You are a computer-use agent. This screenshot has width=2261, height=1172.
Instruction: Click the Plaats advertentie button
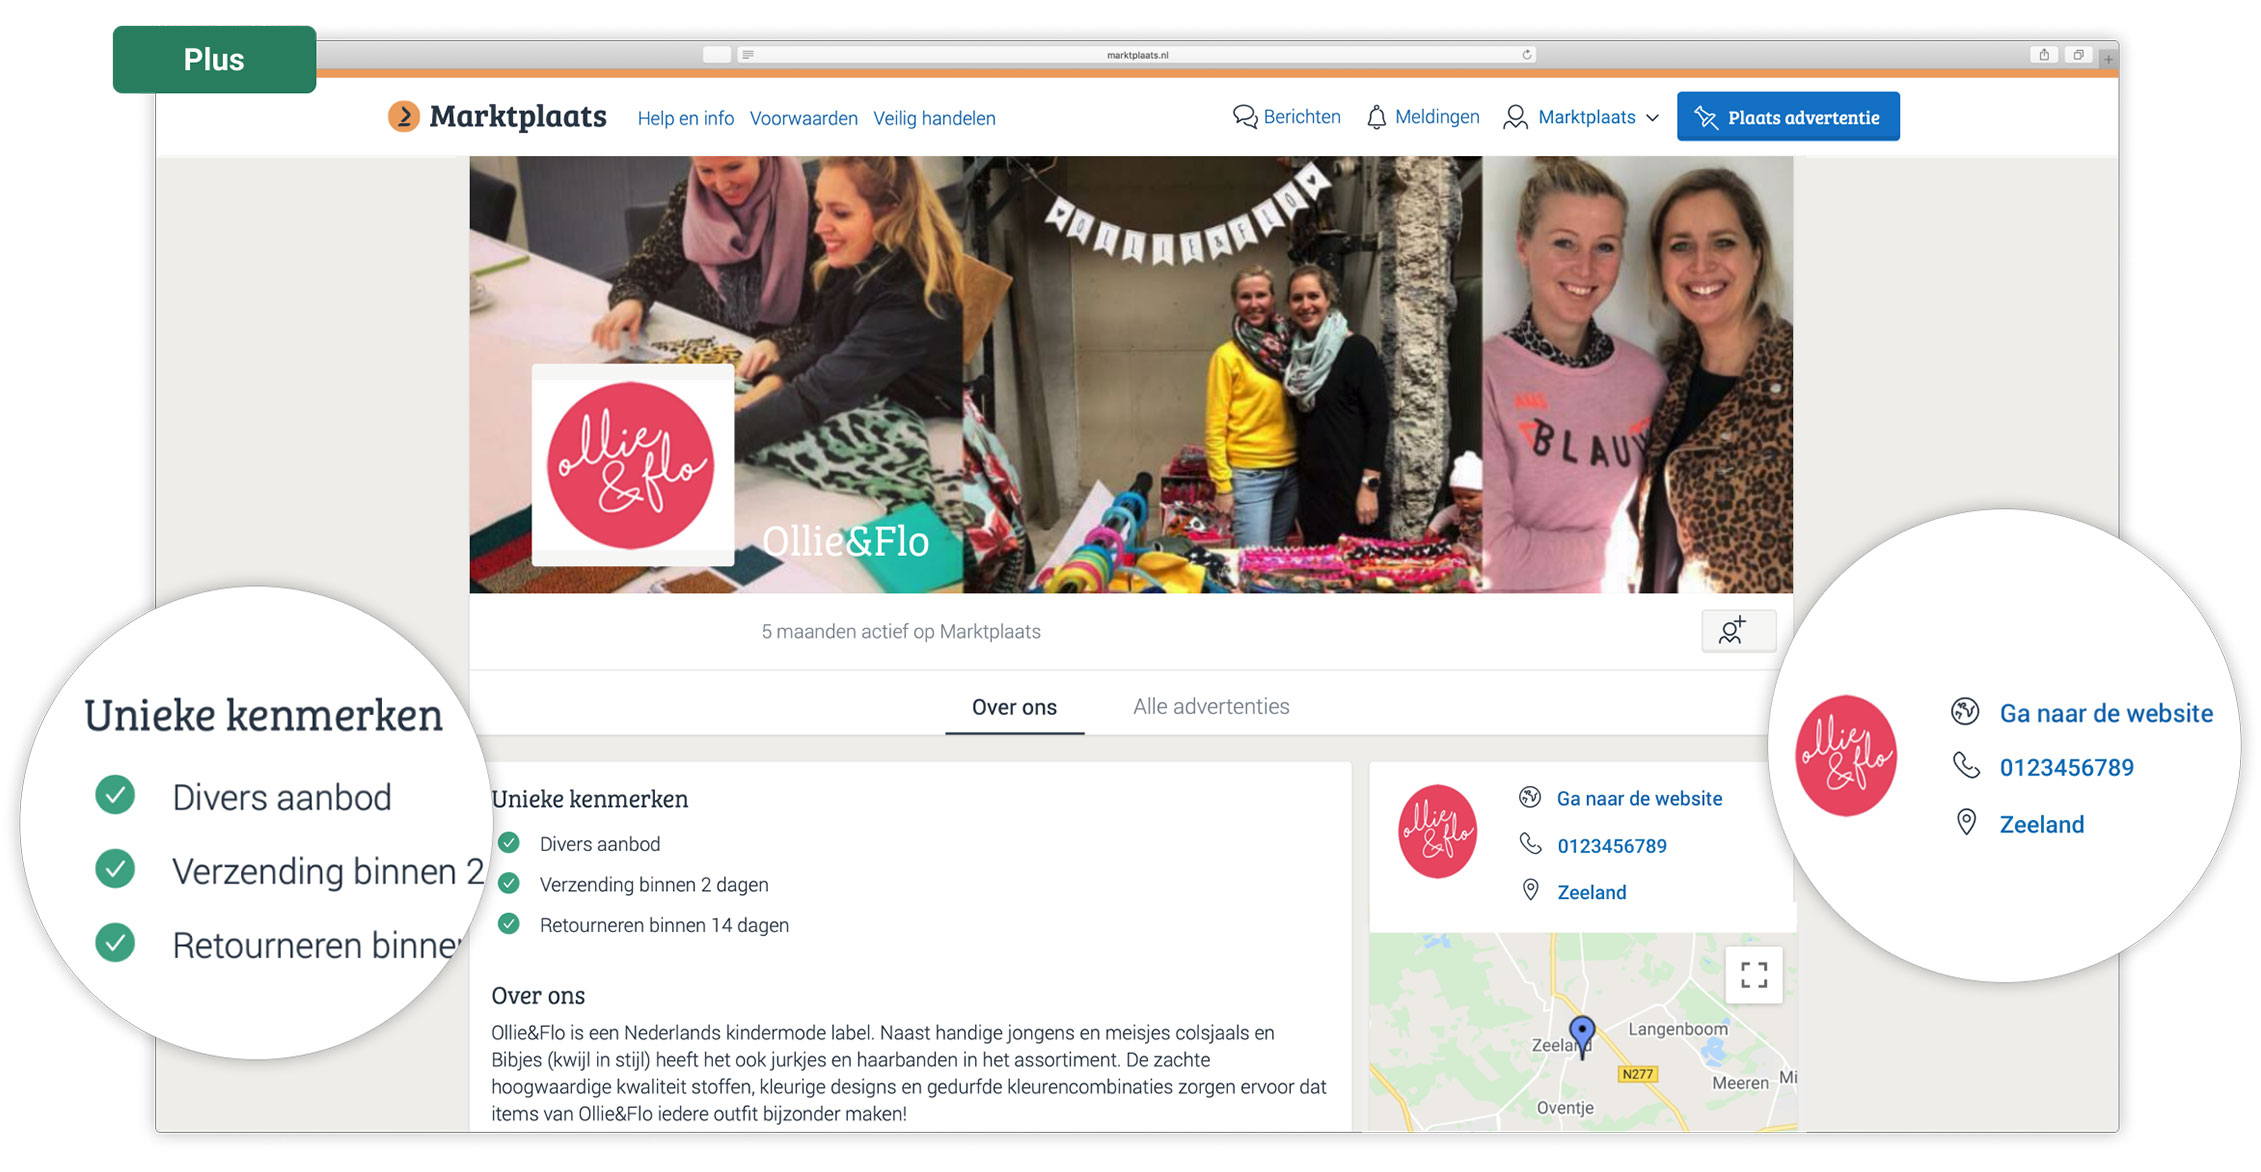tap(1788, 117)
